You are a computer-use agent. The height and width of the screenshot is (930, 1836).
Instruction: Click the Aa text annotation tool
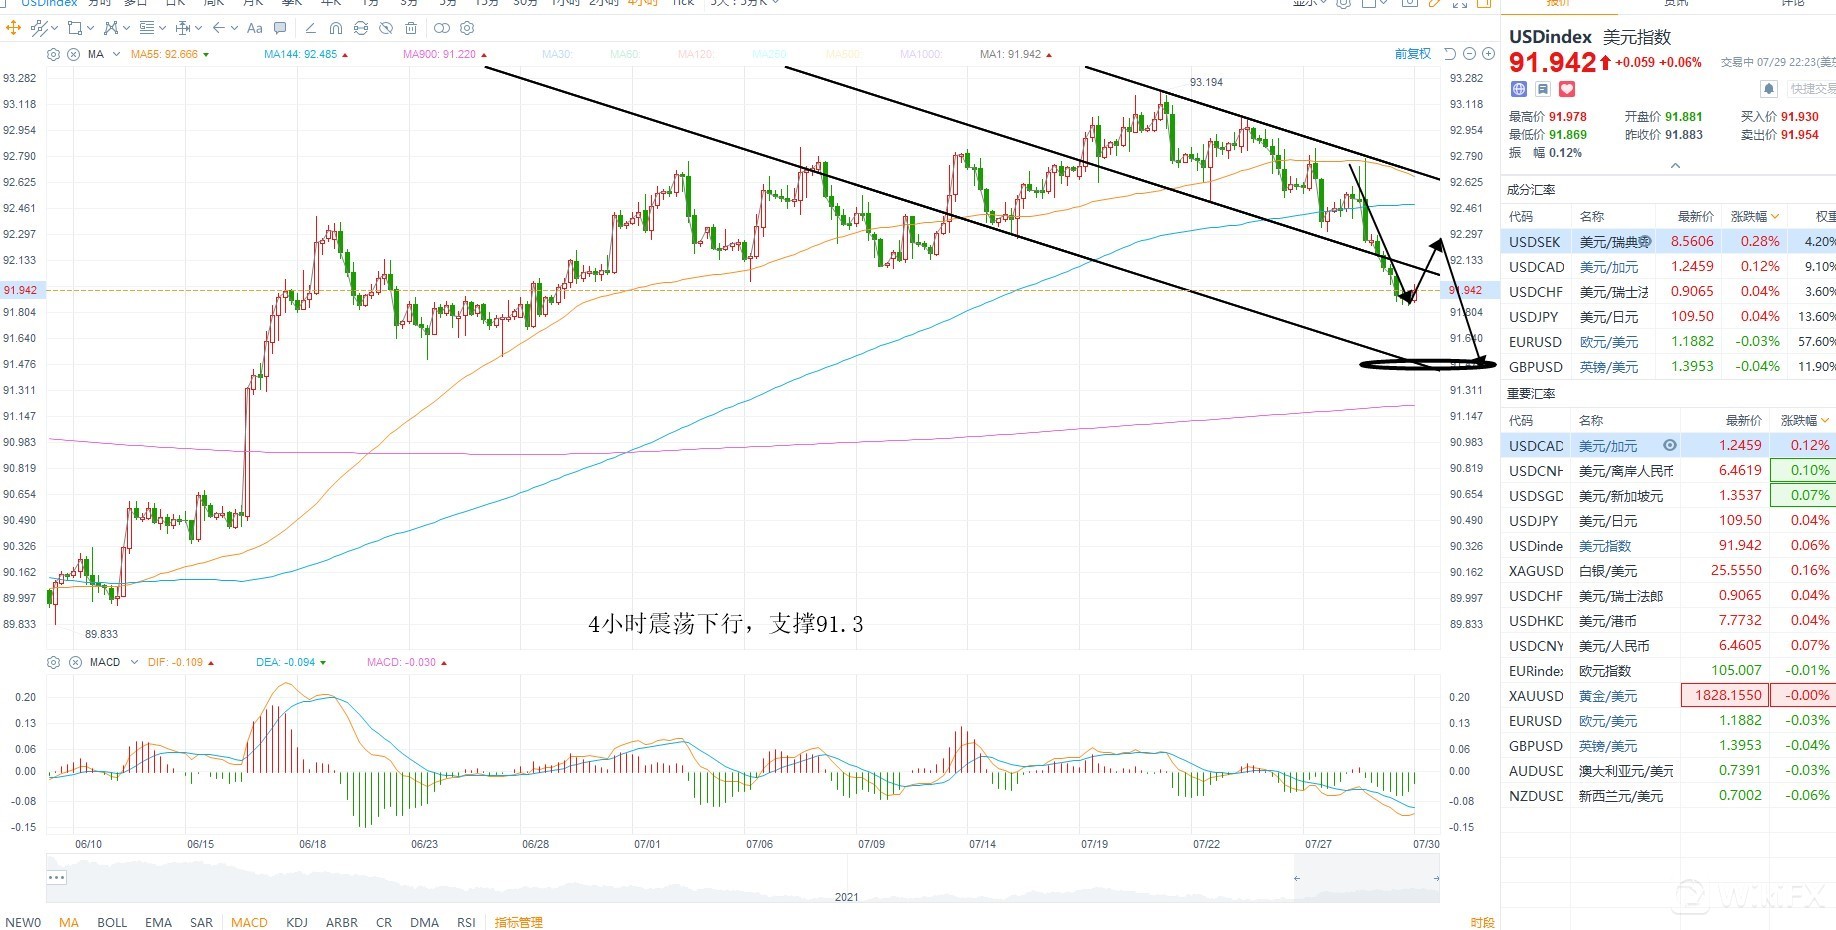[x=255, y=28]
